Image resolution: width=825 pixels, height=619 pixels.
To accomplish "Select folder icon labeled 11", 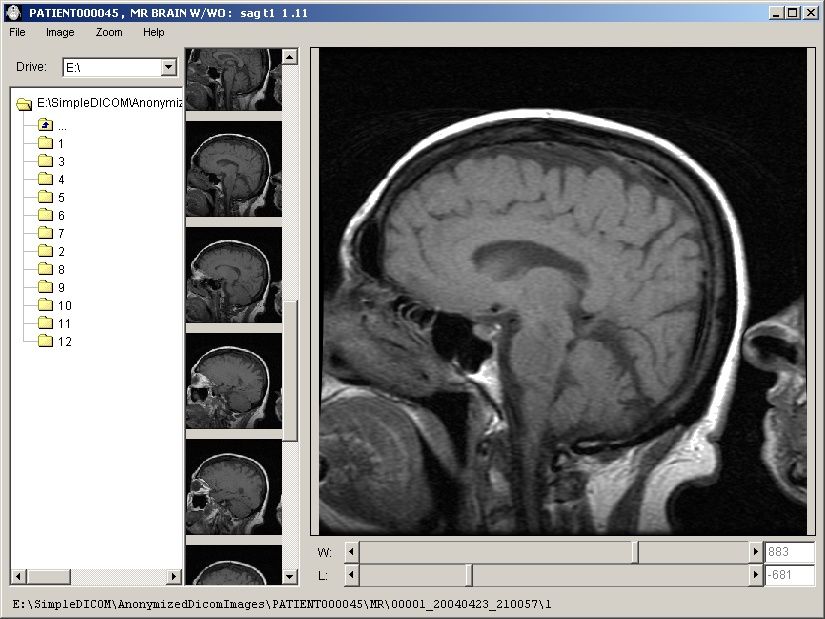I will [46, 323].
